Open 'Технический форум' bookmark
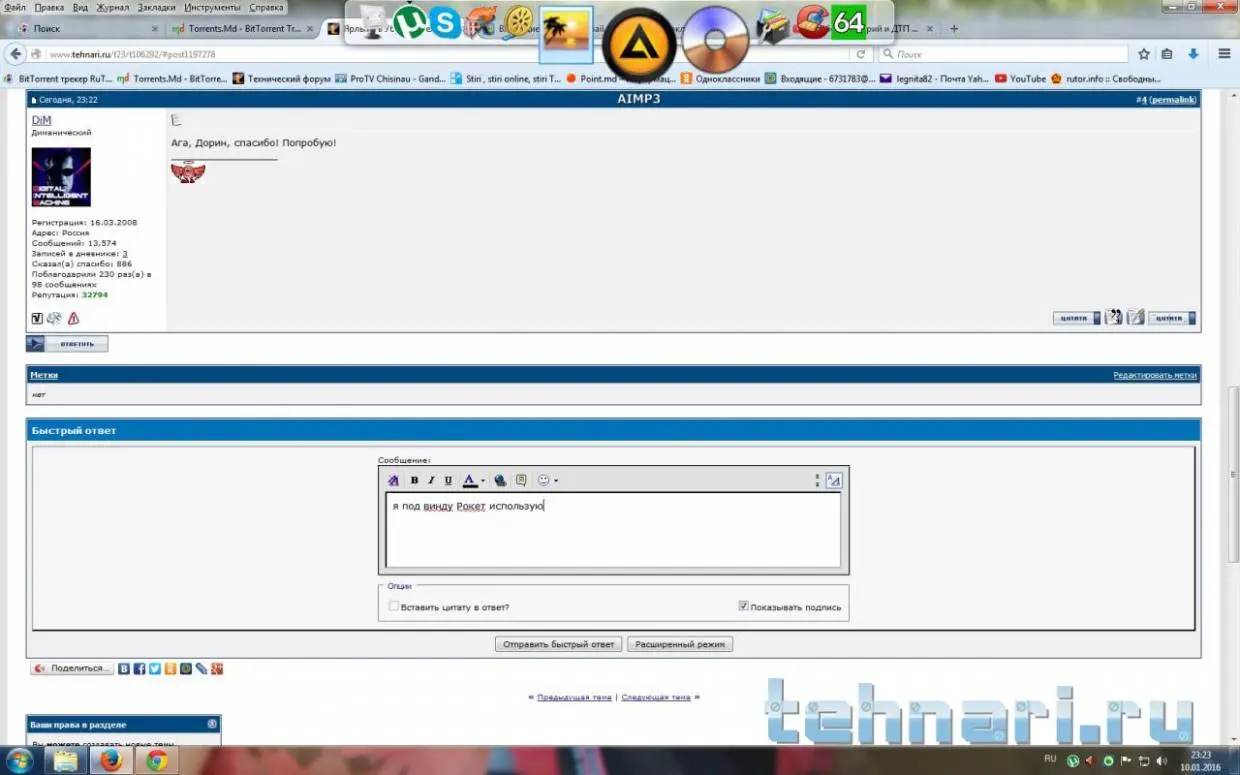The height and width of the screenshot is (775, 1240). pyautogui.click(x=281, y=78)
